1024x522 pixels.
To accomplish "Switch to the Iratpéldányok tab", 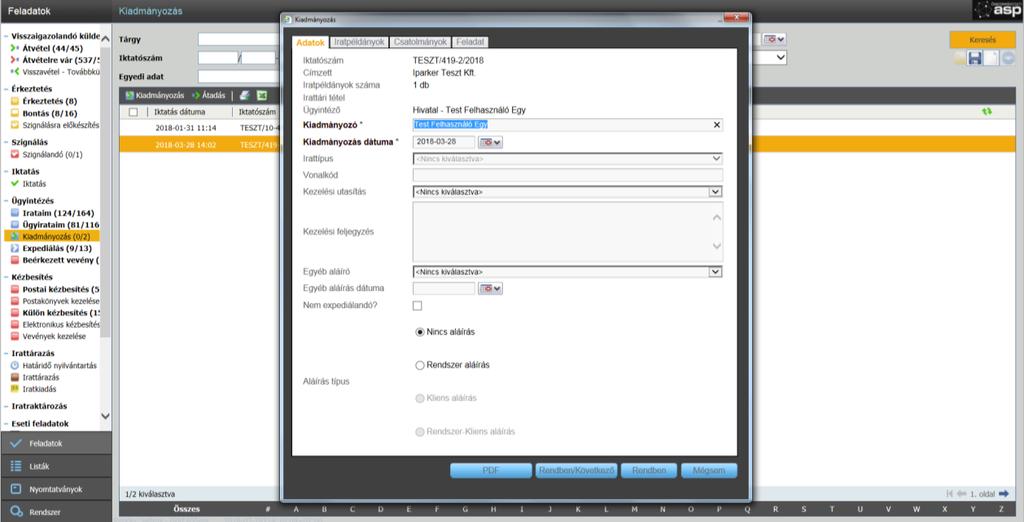I will click(359, 42).
